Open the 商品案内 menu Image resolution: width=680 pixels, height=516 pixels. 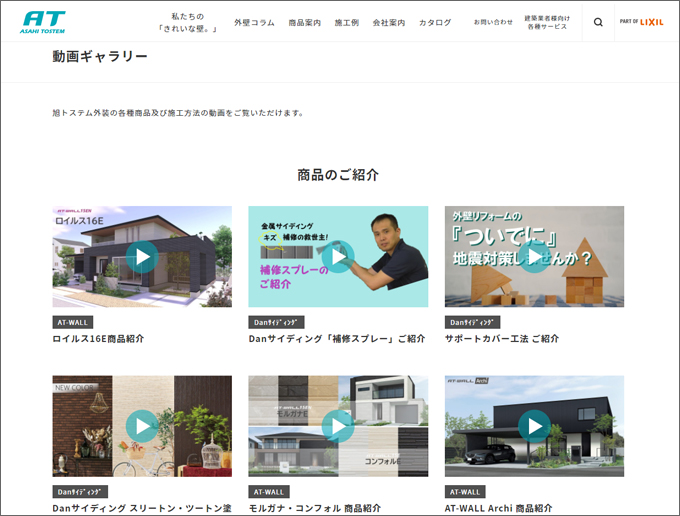304,22
